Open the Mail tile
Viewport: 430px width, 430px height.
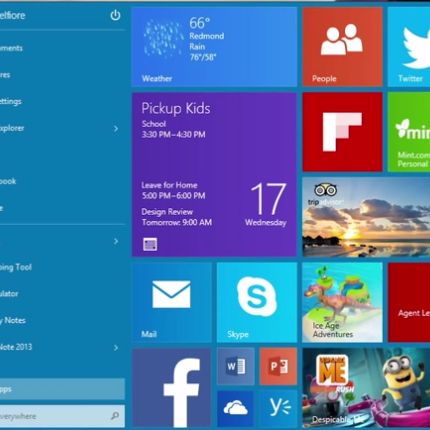pos(172,302)
